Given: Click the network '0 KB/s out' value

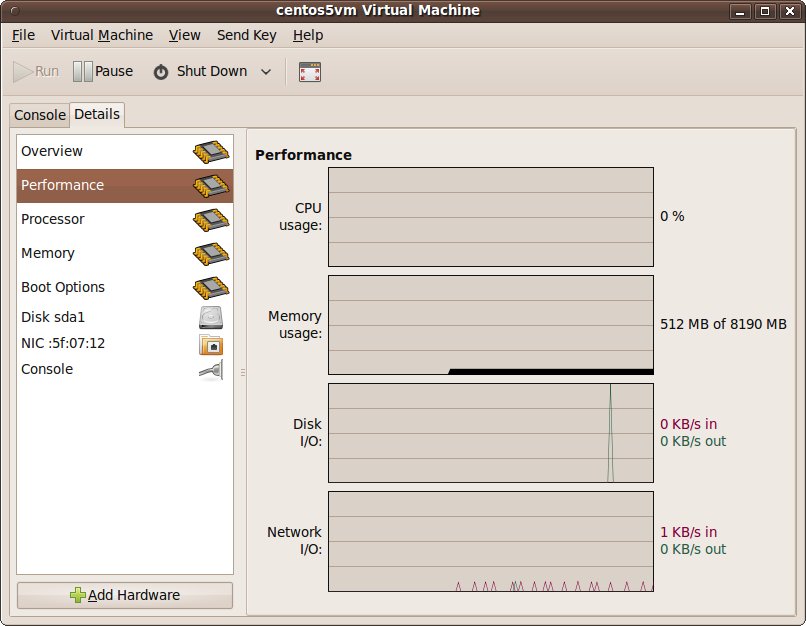Looking at the screenshot, I should tap(693, 549).
